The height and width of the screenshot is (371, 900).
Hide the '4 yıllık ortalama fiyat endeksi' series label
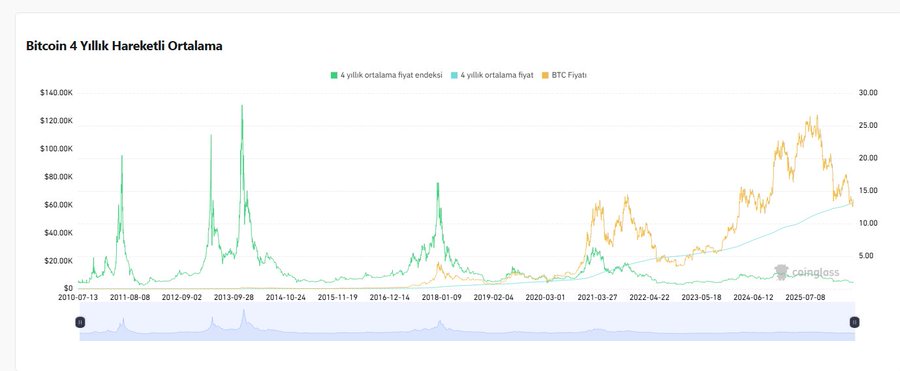(391, 75)
